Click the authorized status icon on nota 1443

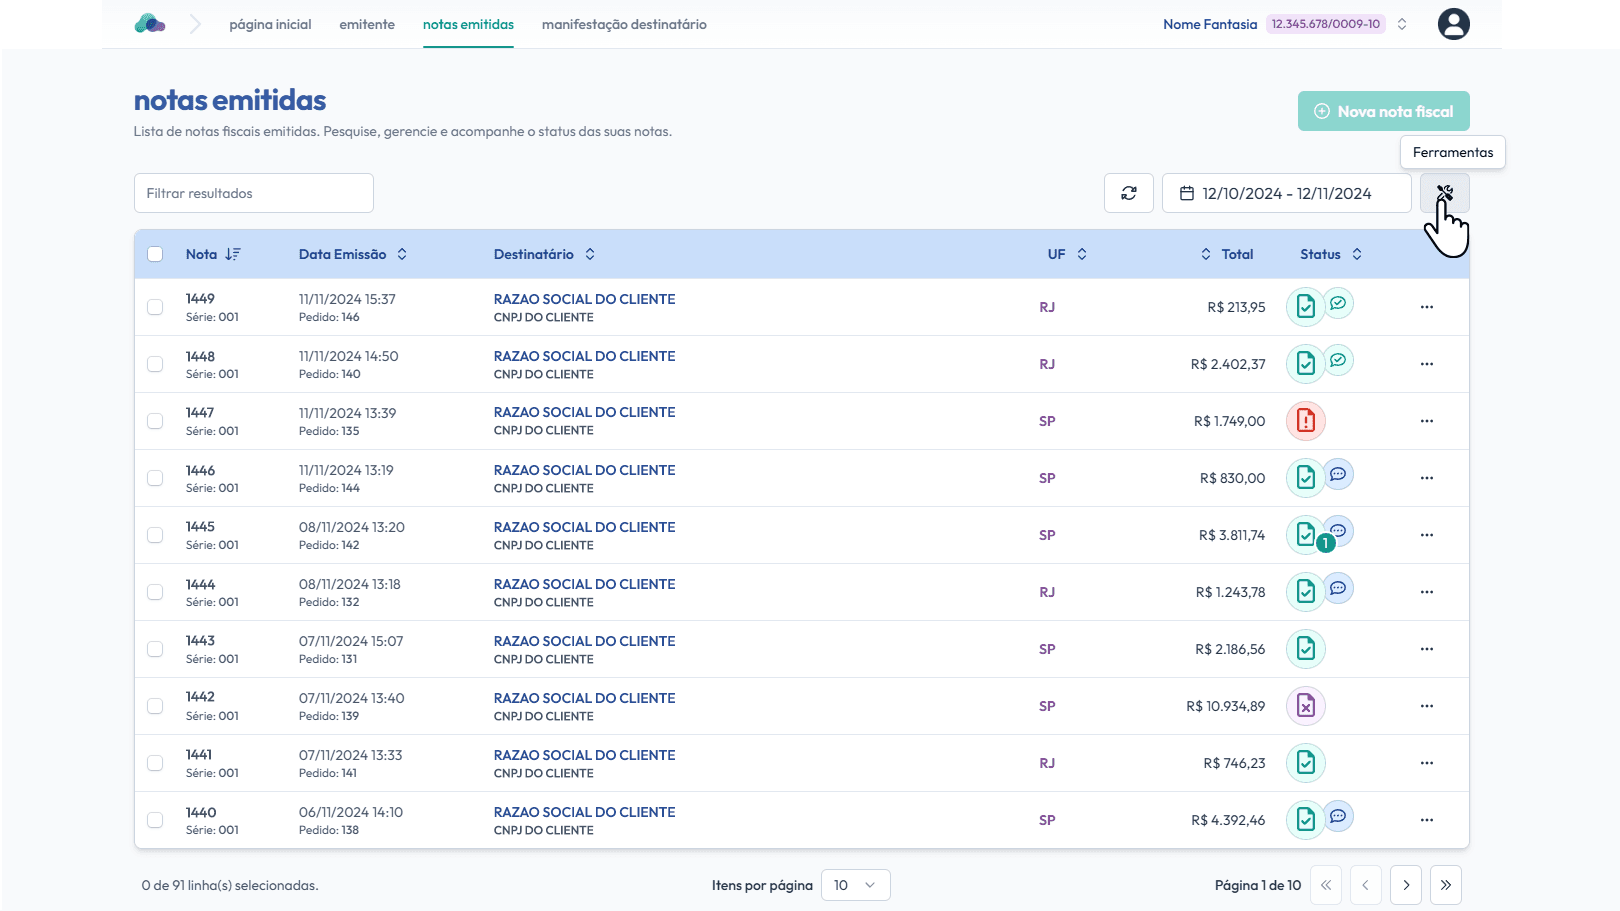[1305, 649]
